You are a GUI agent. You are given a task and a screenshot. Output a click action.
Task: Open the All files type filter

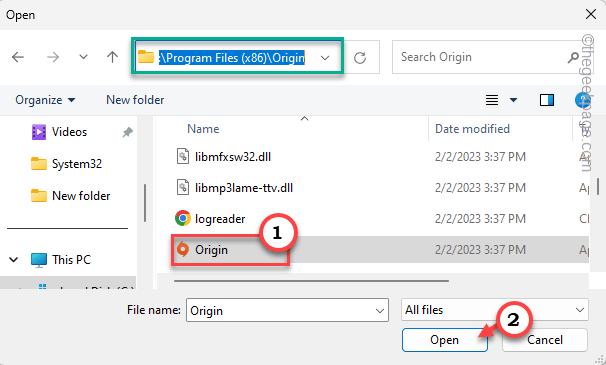(495, 310)
